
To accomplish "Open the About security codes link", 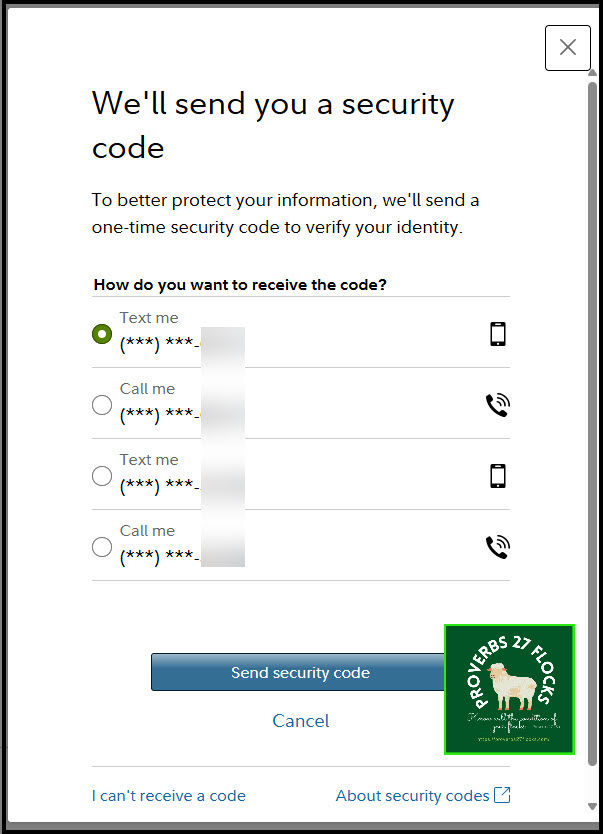I will (x=413, y=796).
